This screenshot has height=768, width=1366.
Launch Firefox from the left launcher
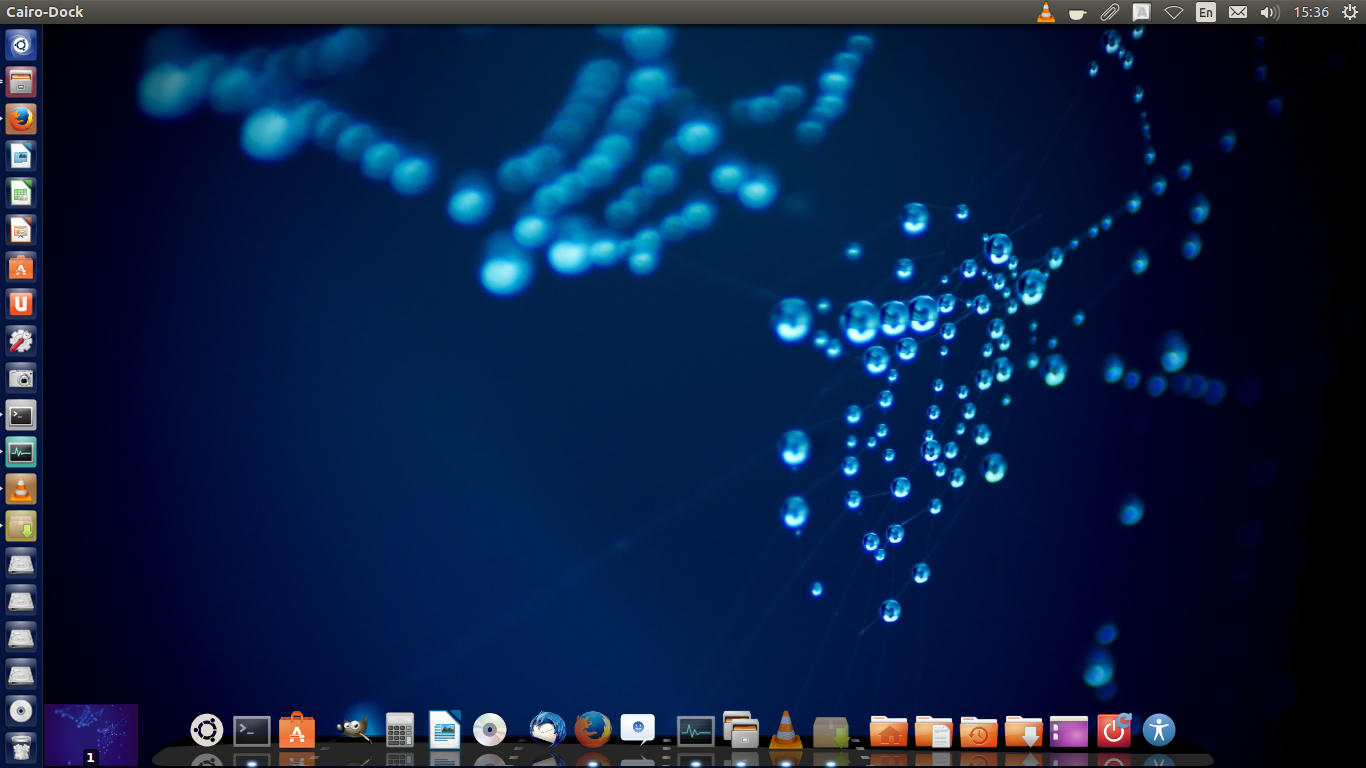[x=21, y=119]
